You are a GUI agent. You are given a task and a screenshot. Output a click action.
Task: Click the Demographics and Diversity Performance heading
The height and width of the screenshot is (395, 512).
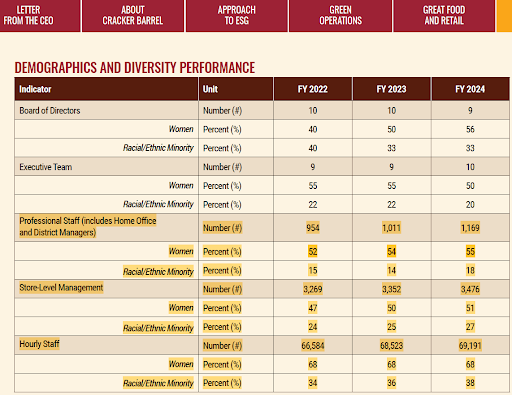pos(135,68)
